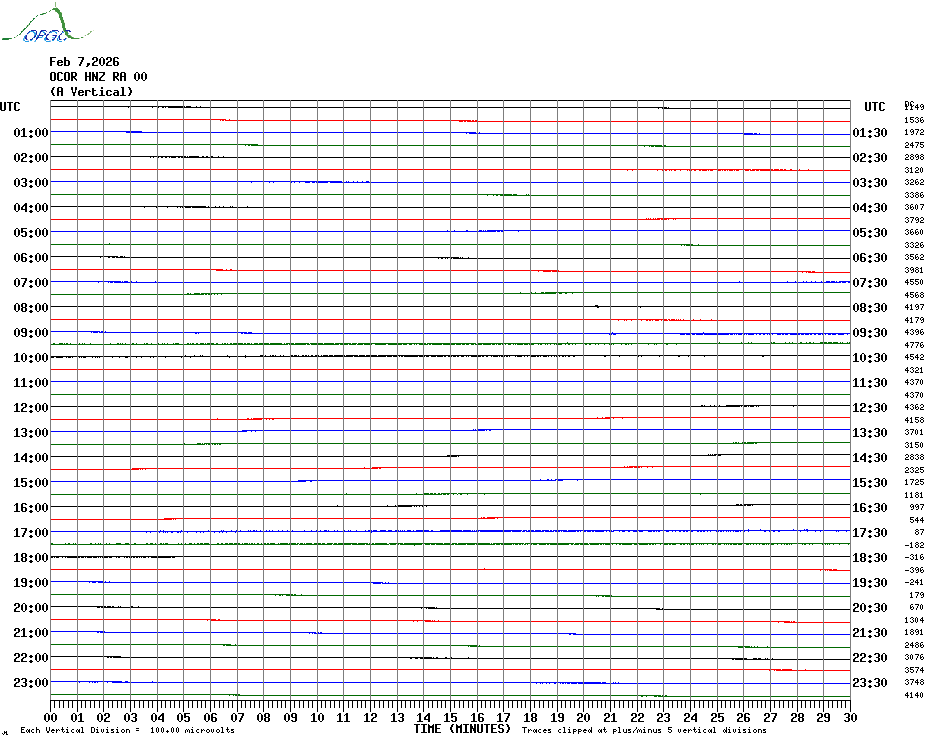Click the '12:00' hour label

tap(31, 408)
